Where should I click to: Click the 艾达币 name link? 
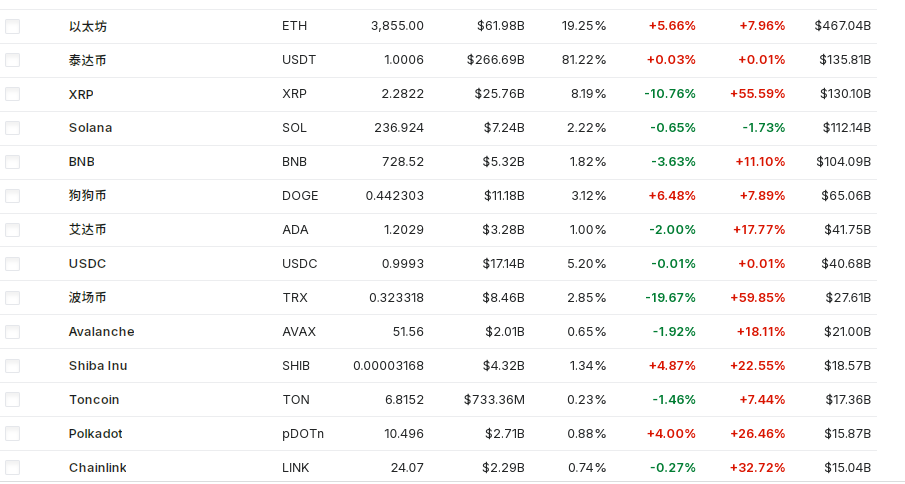pyautogui.click(x=88, y=230)
